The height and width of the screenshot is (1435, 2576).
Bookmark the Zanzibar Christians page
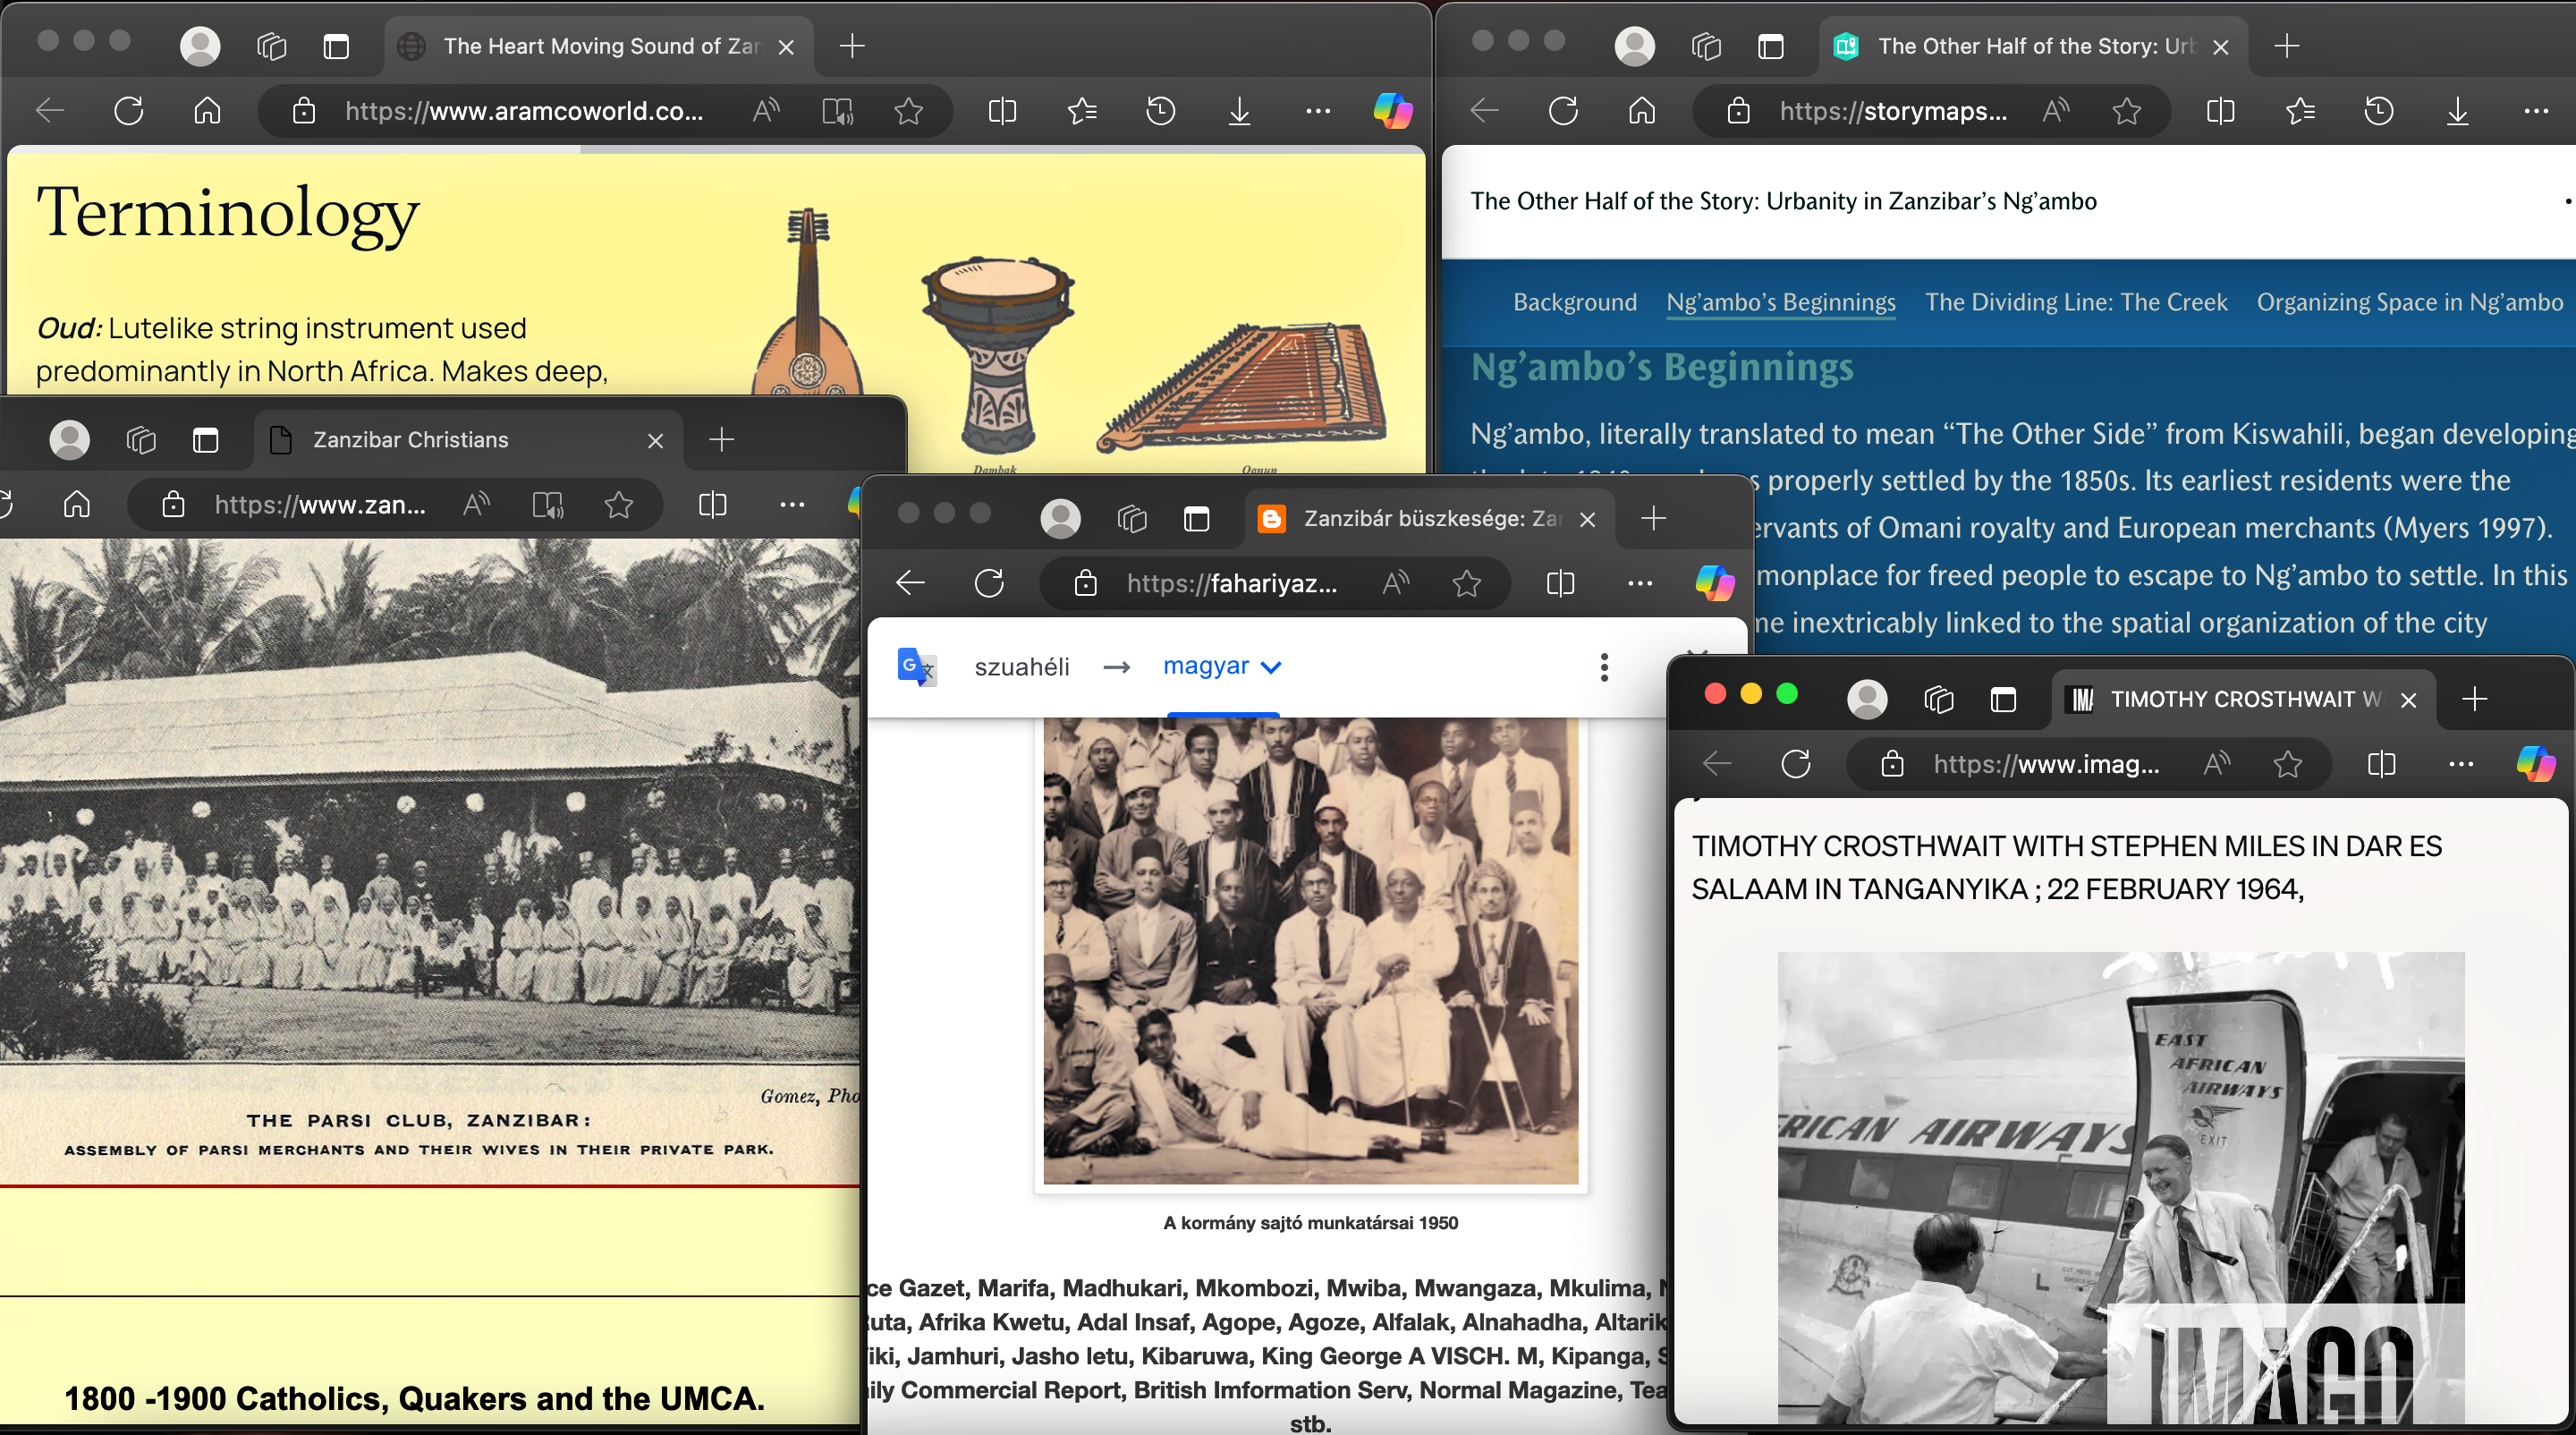point(619,504)
